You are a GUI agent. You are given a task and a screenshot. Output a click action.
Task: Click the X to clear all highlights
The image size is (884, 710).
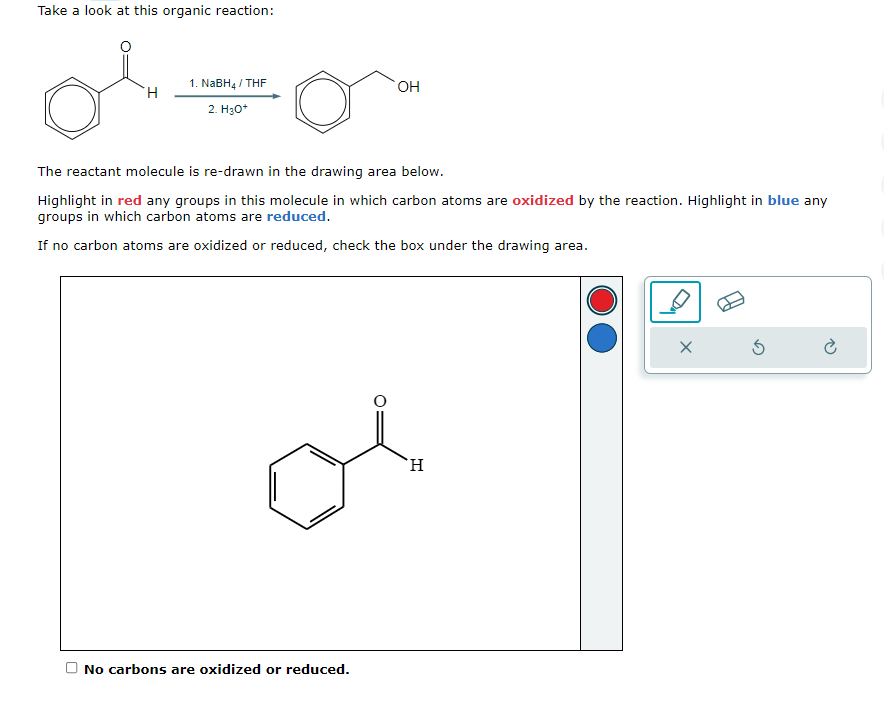pyautogui.click(x=684, y=347)
